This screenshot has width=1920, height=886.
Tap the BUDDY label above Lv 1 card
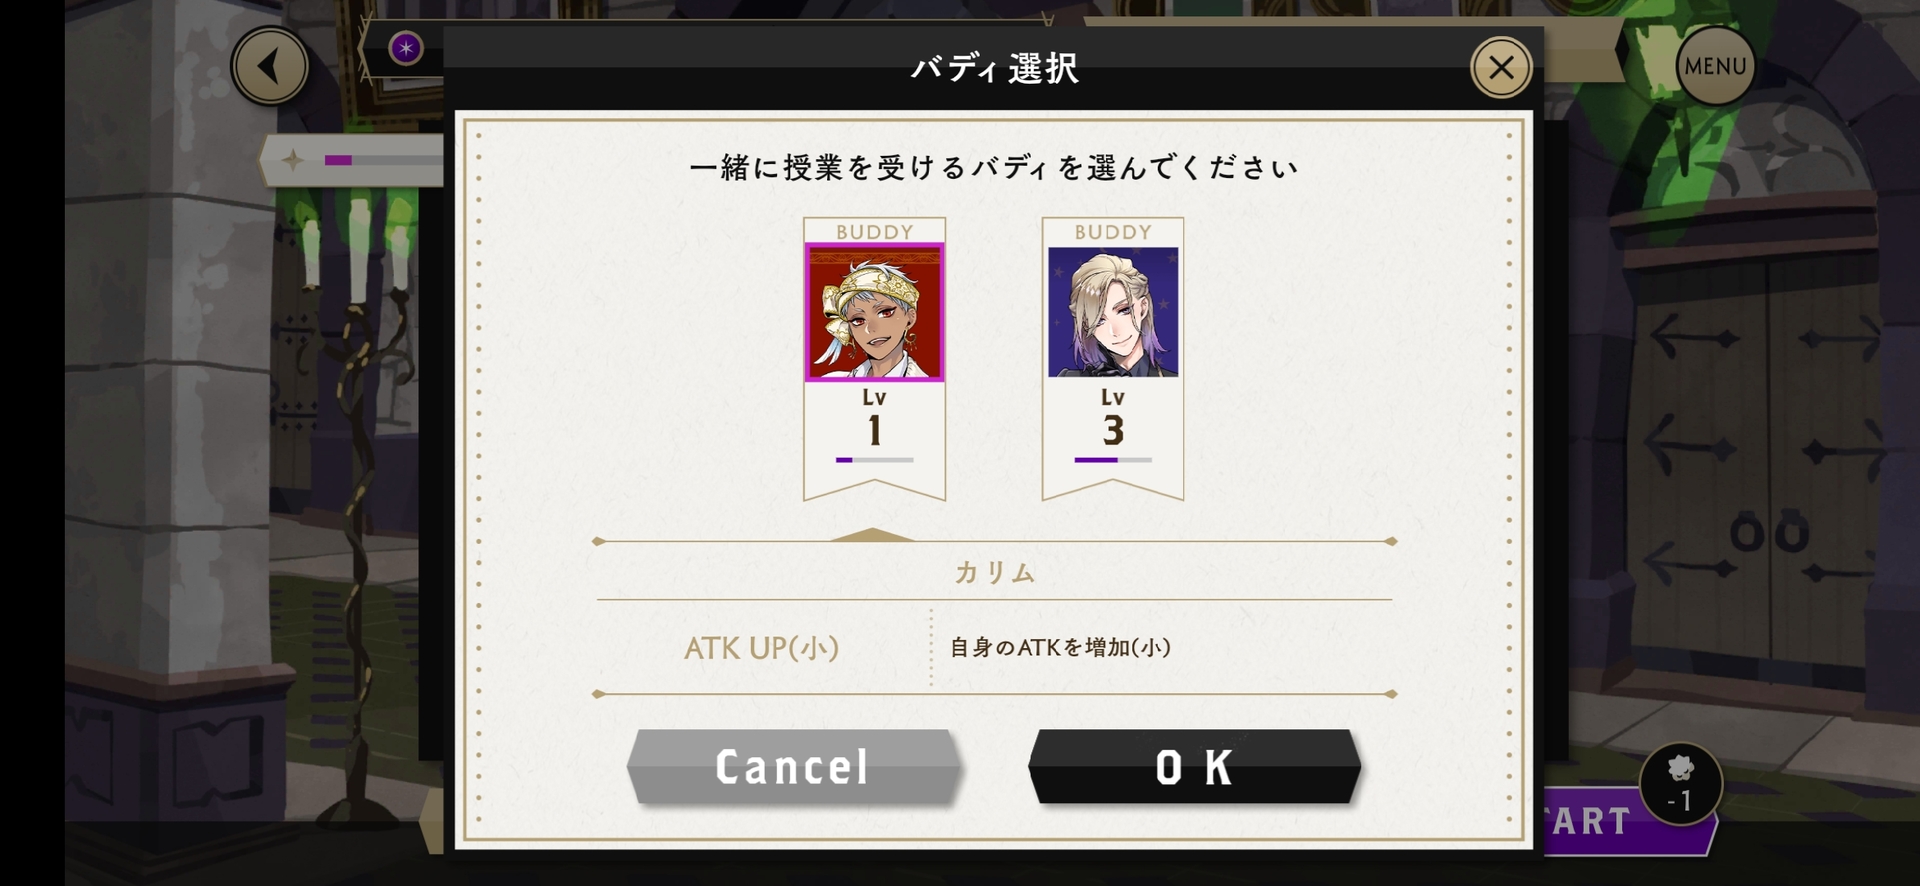click(x=874, y=232)
